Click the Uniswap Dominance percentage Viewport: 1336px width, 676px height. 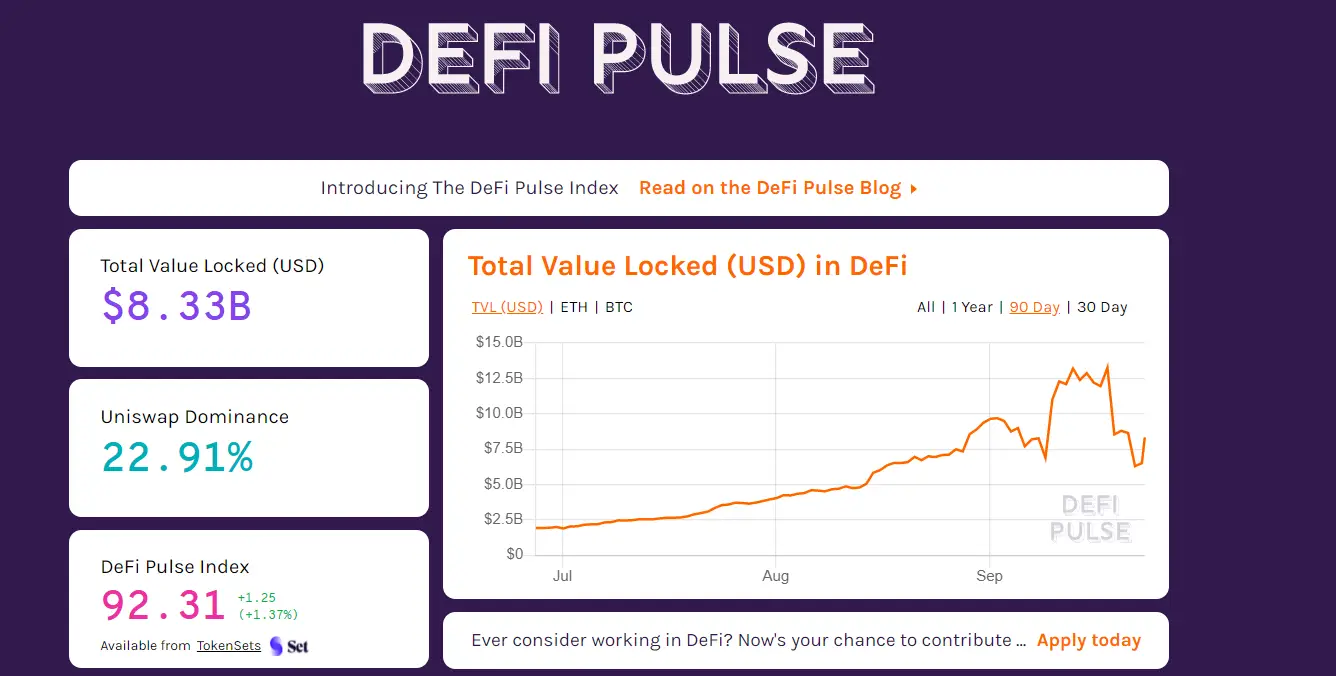(x=177, y=459)
